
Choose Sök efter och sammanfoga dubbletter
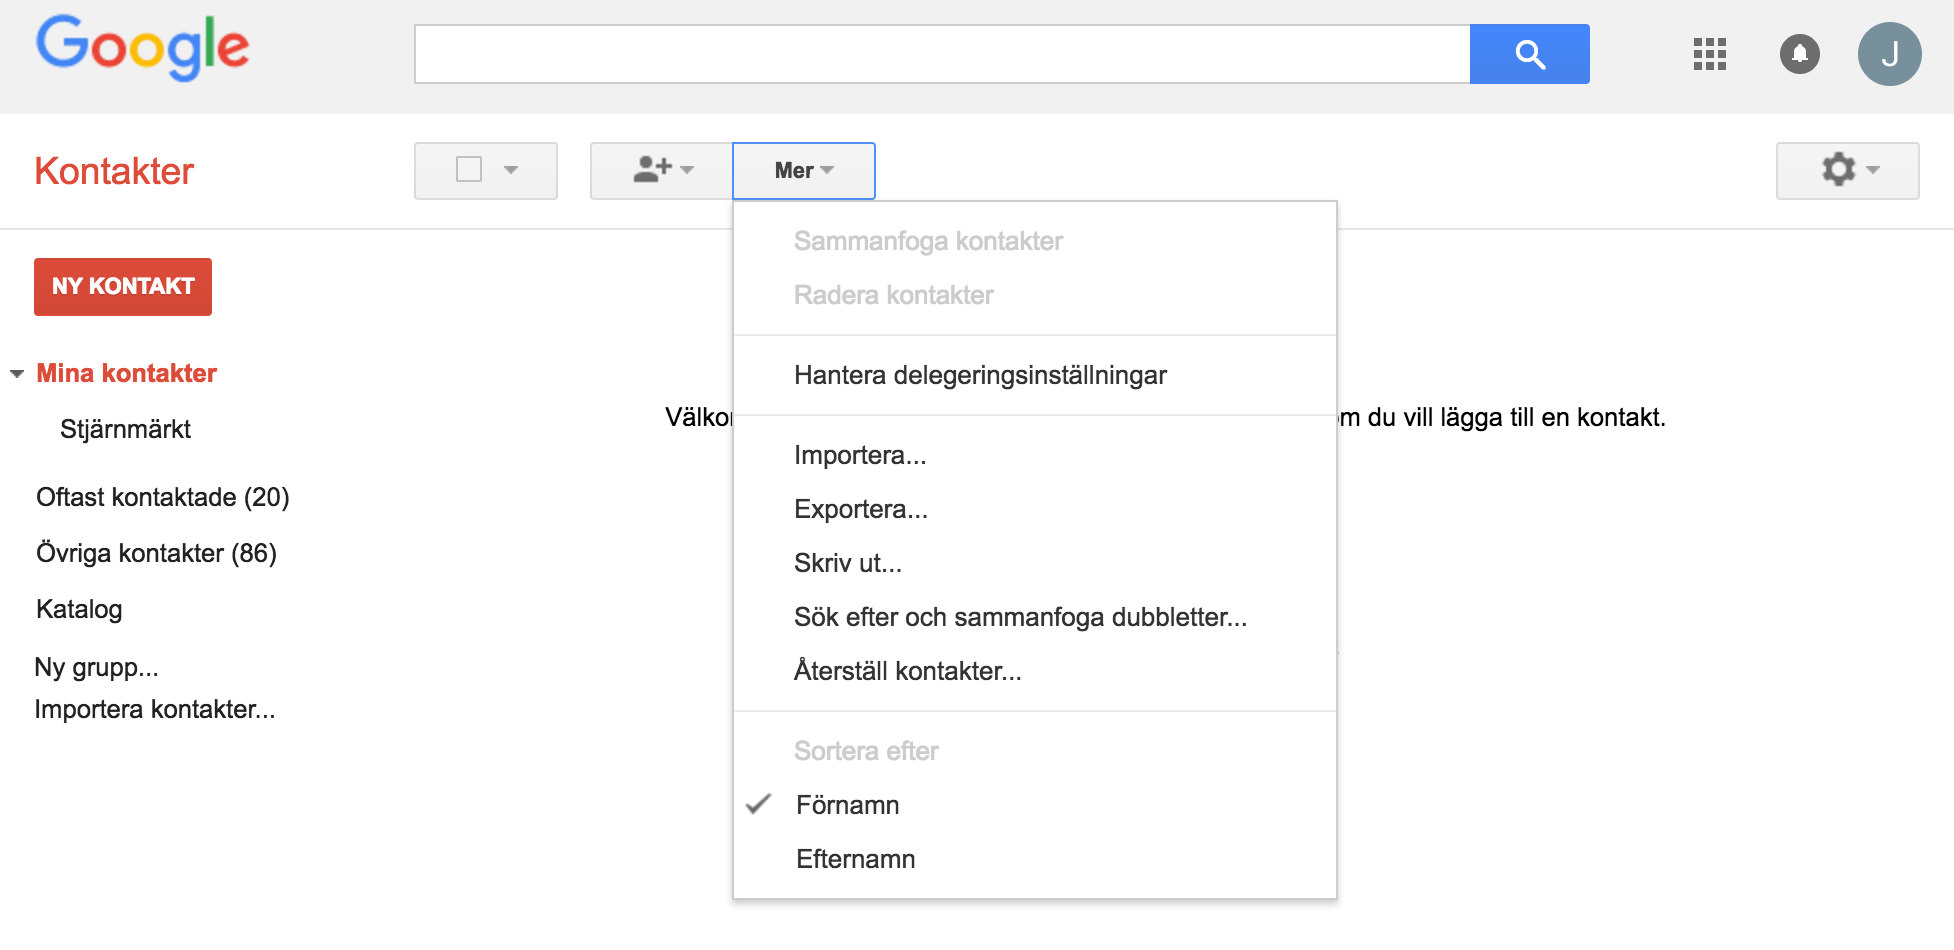coord(1020,617)
